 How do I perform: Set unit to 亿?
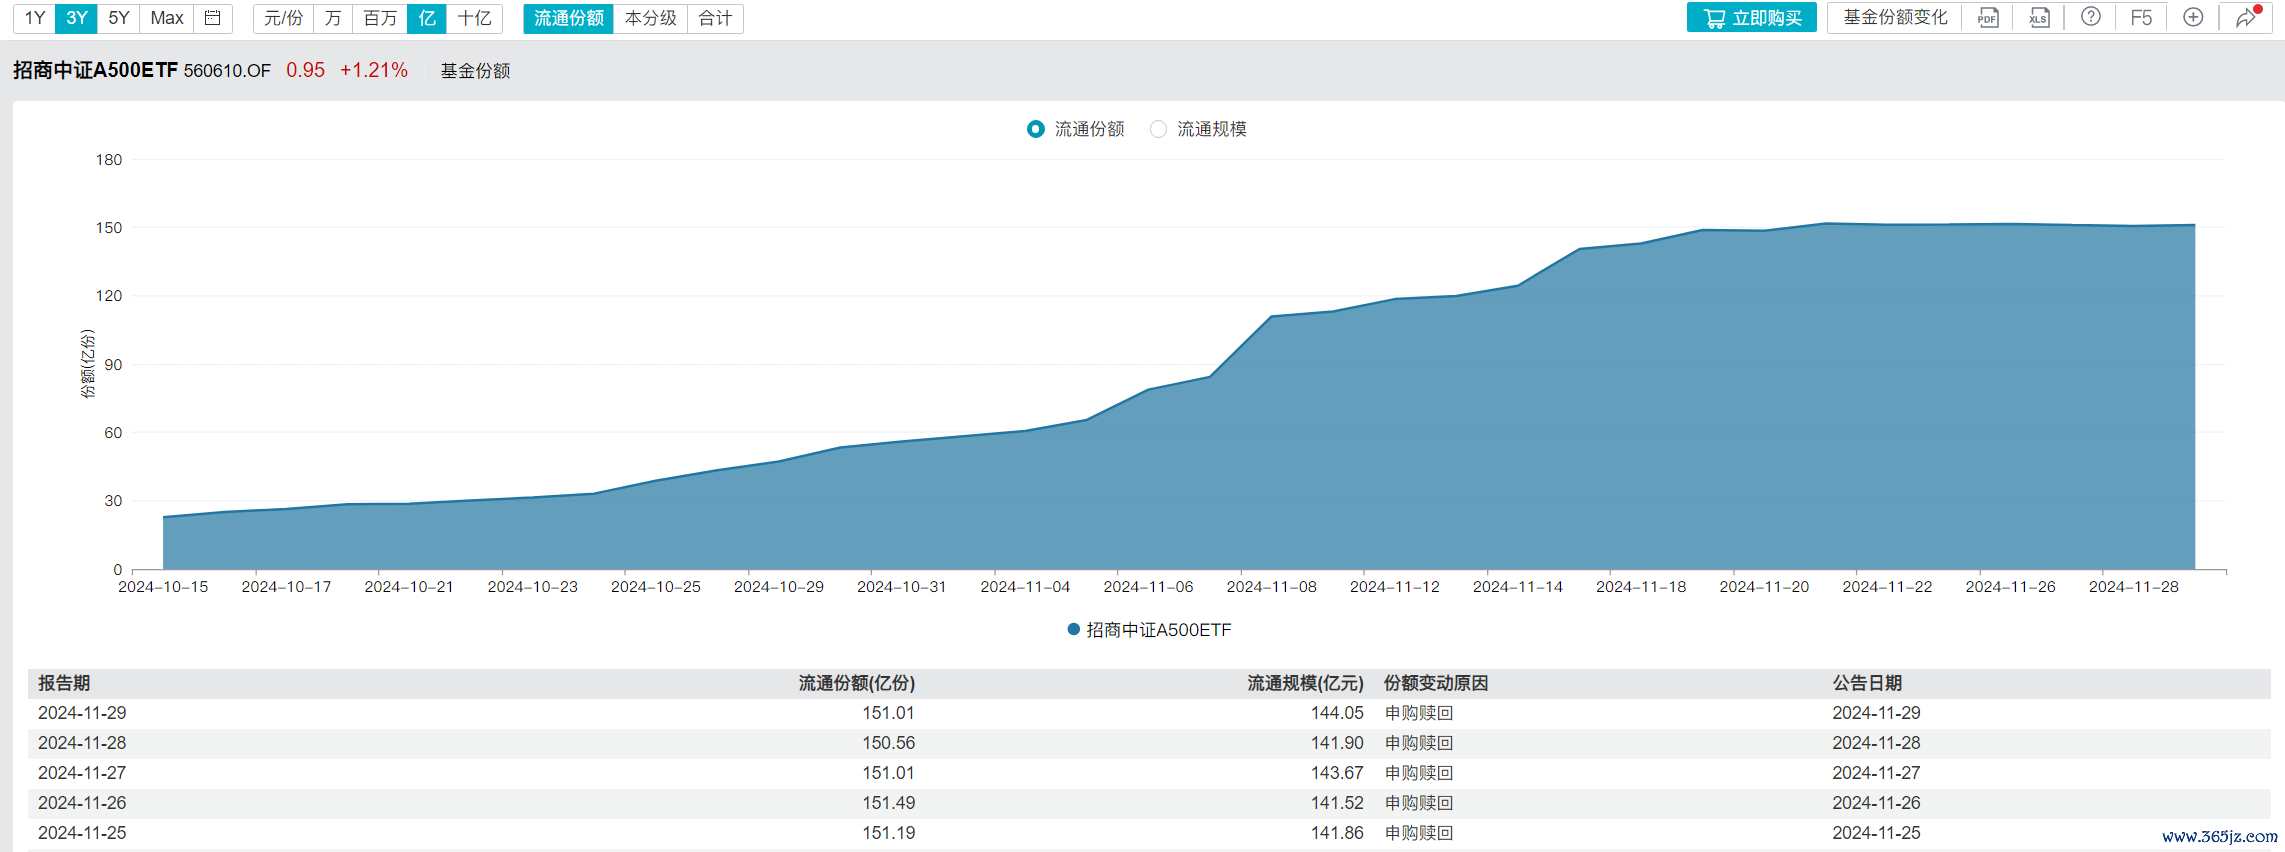pos(427,18)
